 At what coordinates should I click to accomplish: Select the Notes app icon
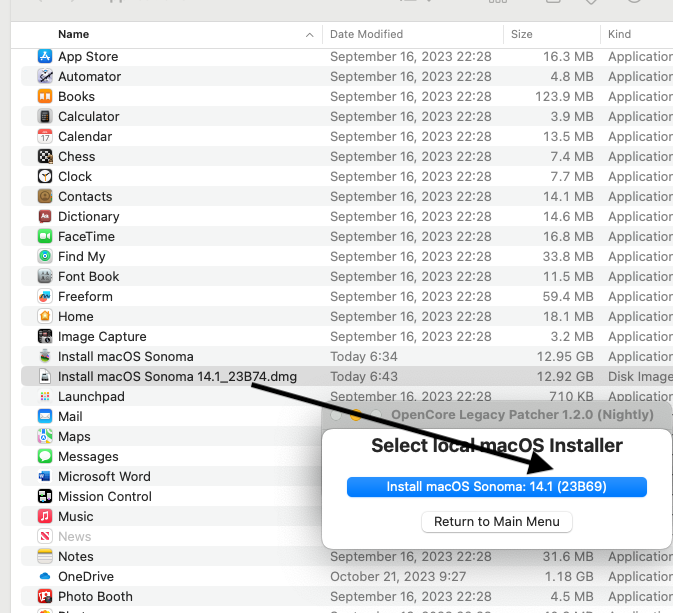pyautogui.click(x=45, y=556)
